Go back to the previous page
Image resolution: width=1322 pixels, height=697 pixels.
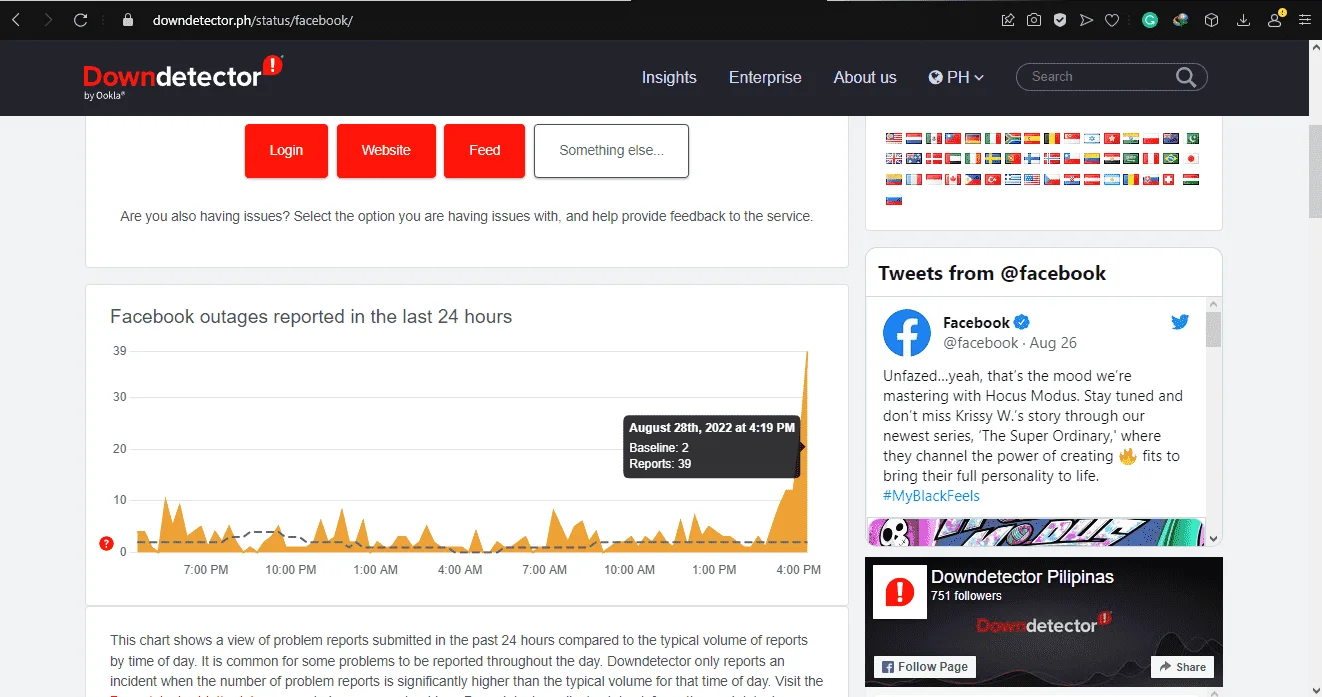point(16,20)
